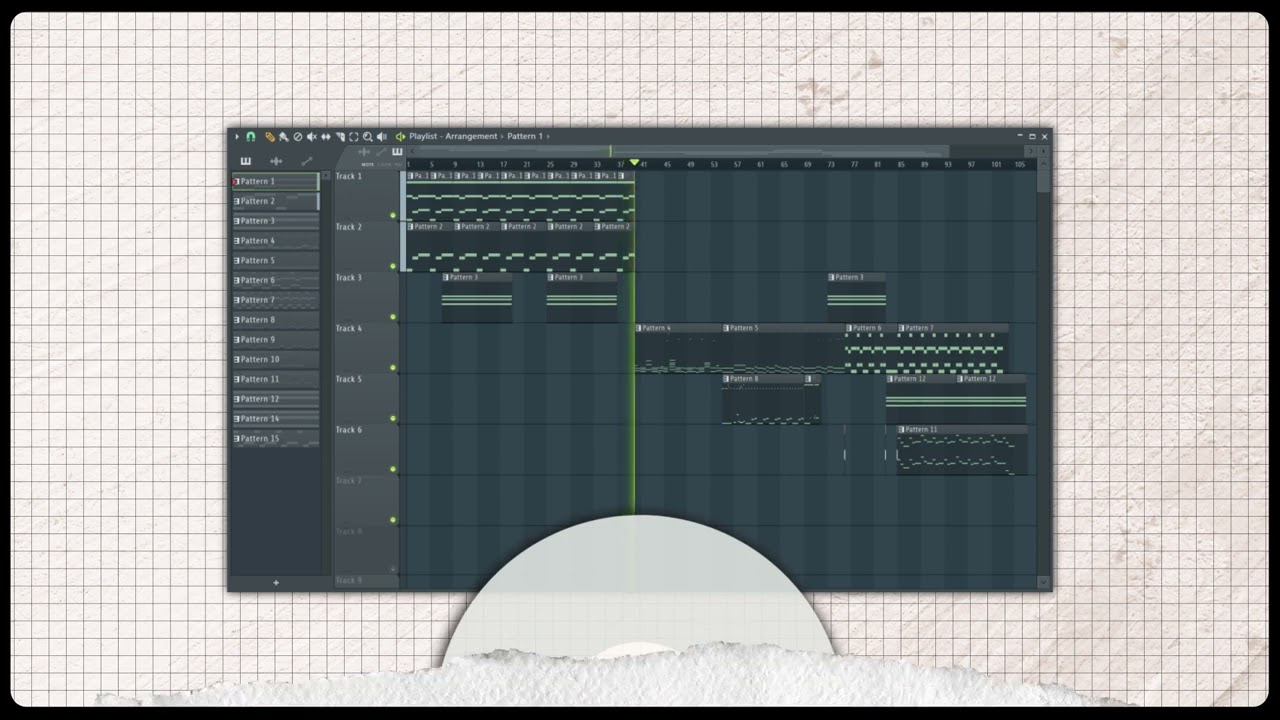
Task: Toggle Track 7 mute LED
Action: (x=393, y=520)
